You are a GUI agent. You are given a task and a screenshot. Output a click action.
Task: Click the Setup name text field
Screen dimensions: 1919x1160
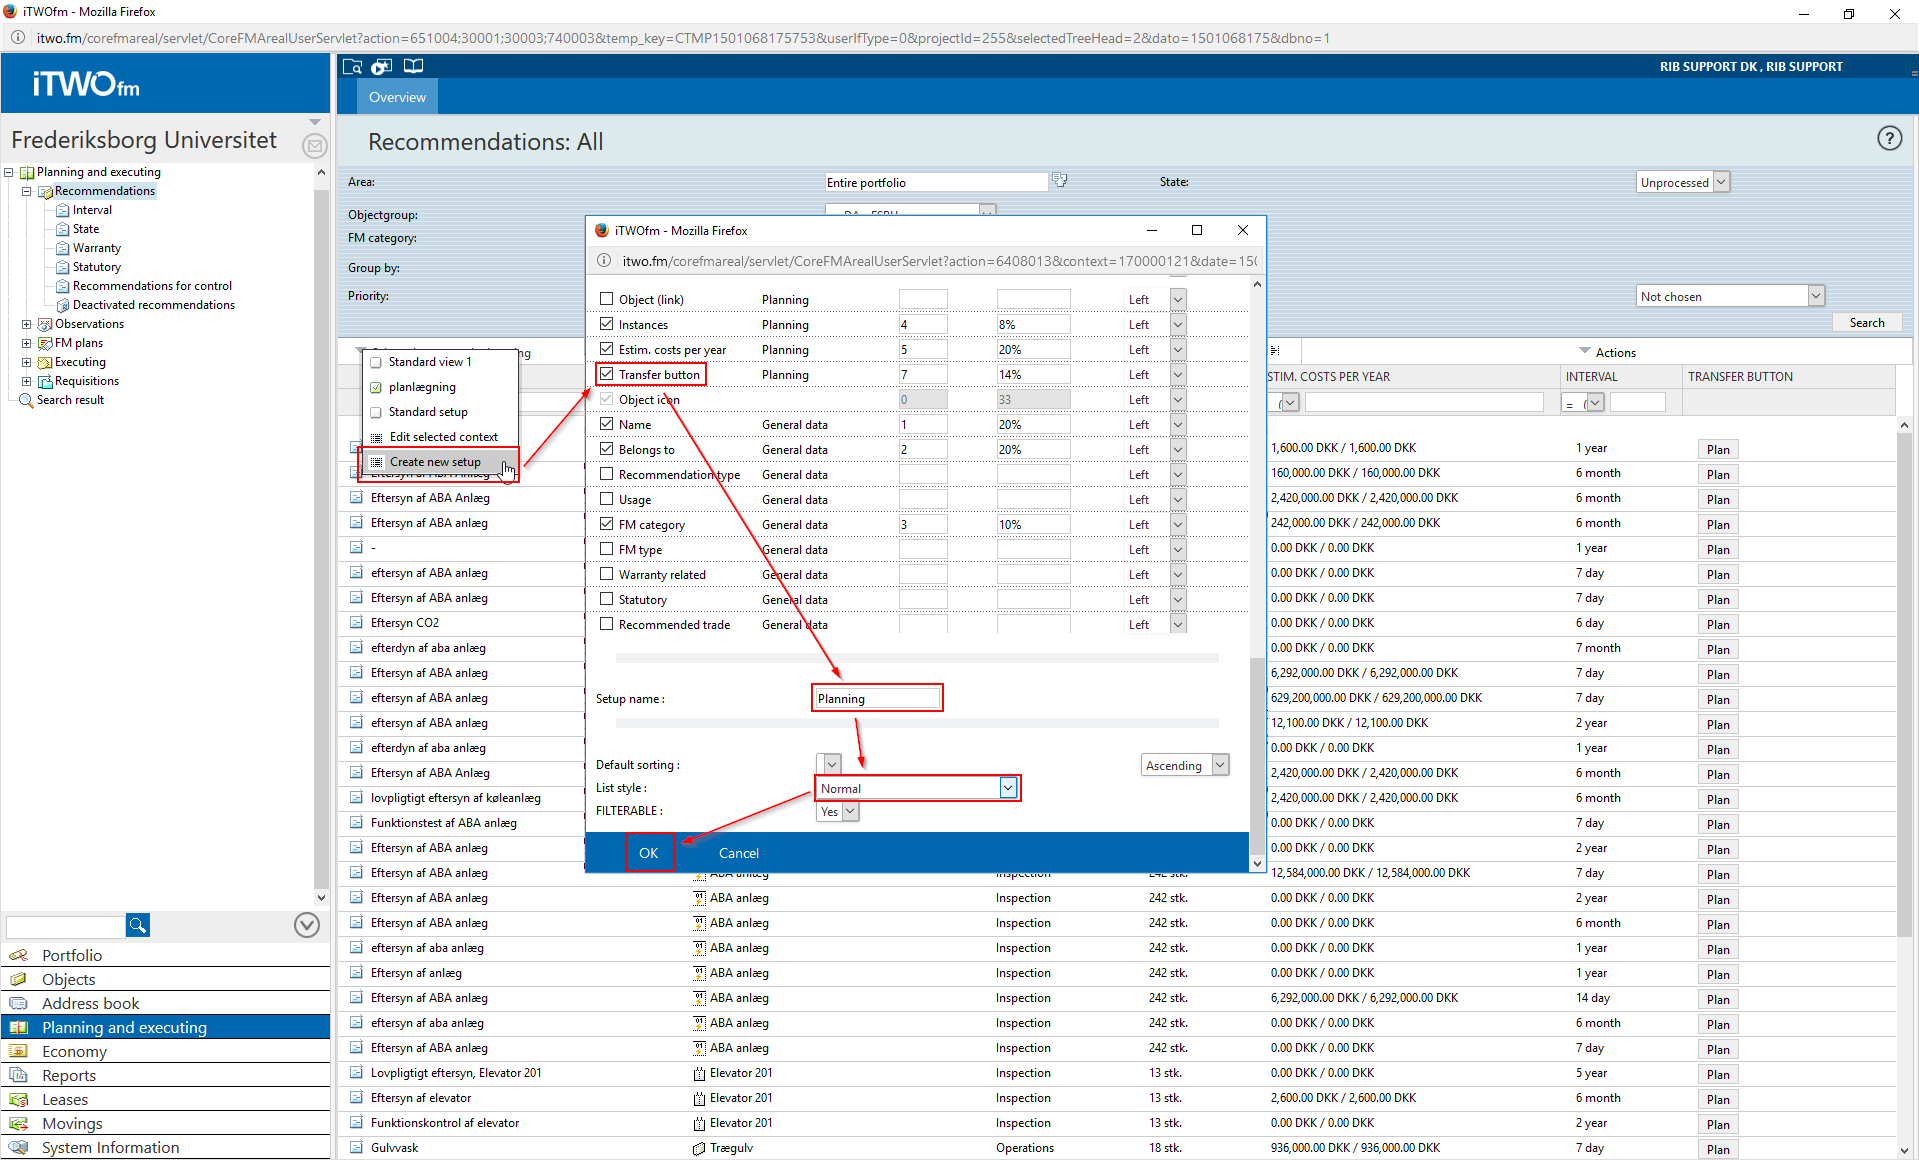(877, 698)
